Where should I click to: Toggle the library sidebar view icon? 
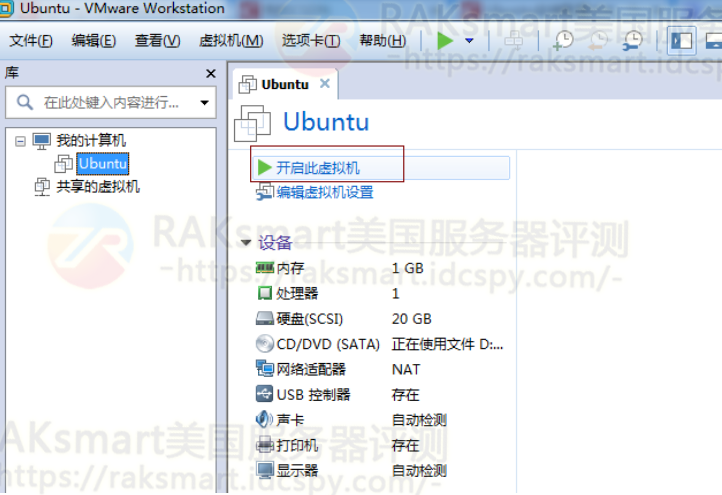coord(682,41)
